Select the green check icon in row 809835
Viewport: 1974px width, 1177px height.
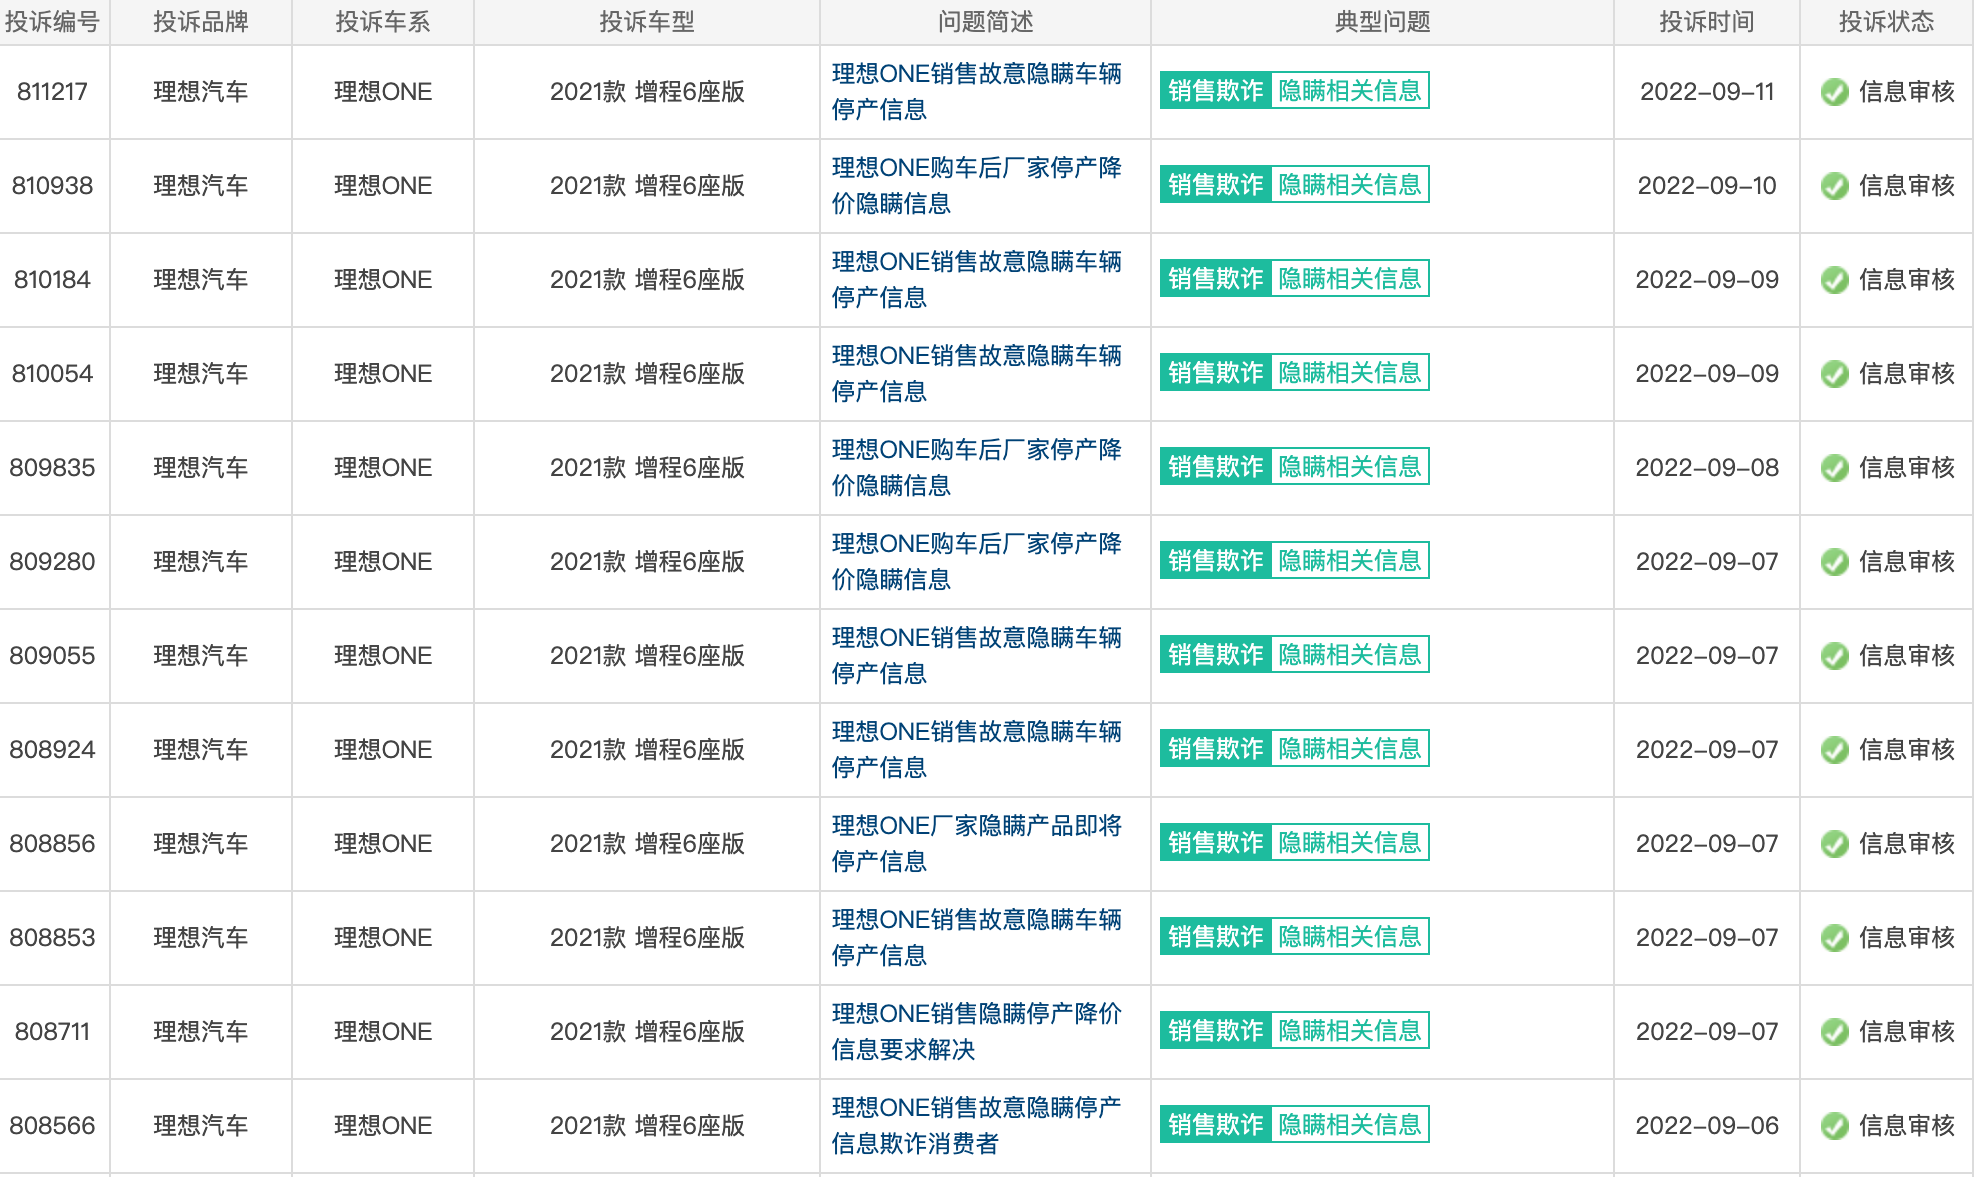pos(1834,468)
